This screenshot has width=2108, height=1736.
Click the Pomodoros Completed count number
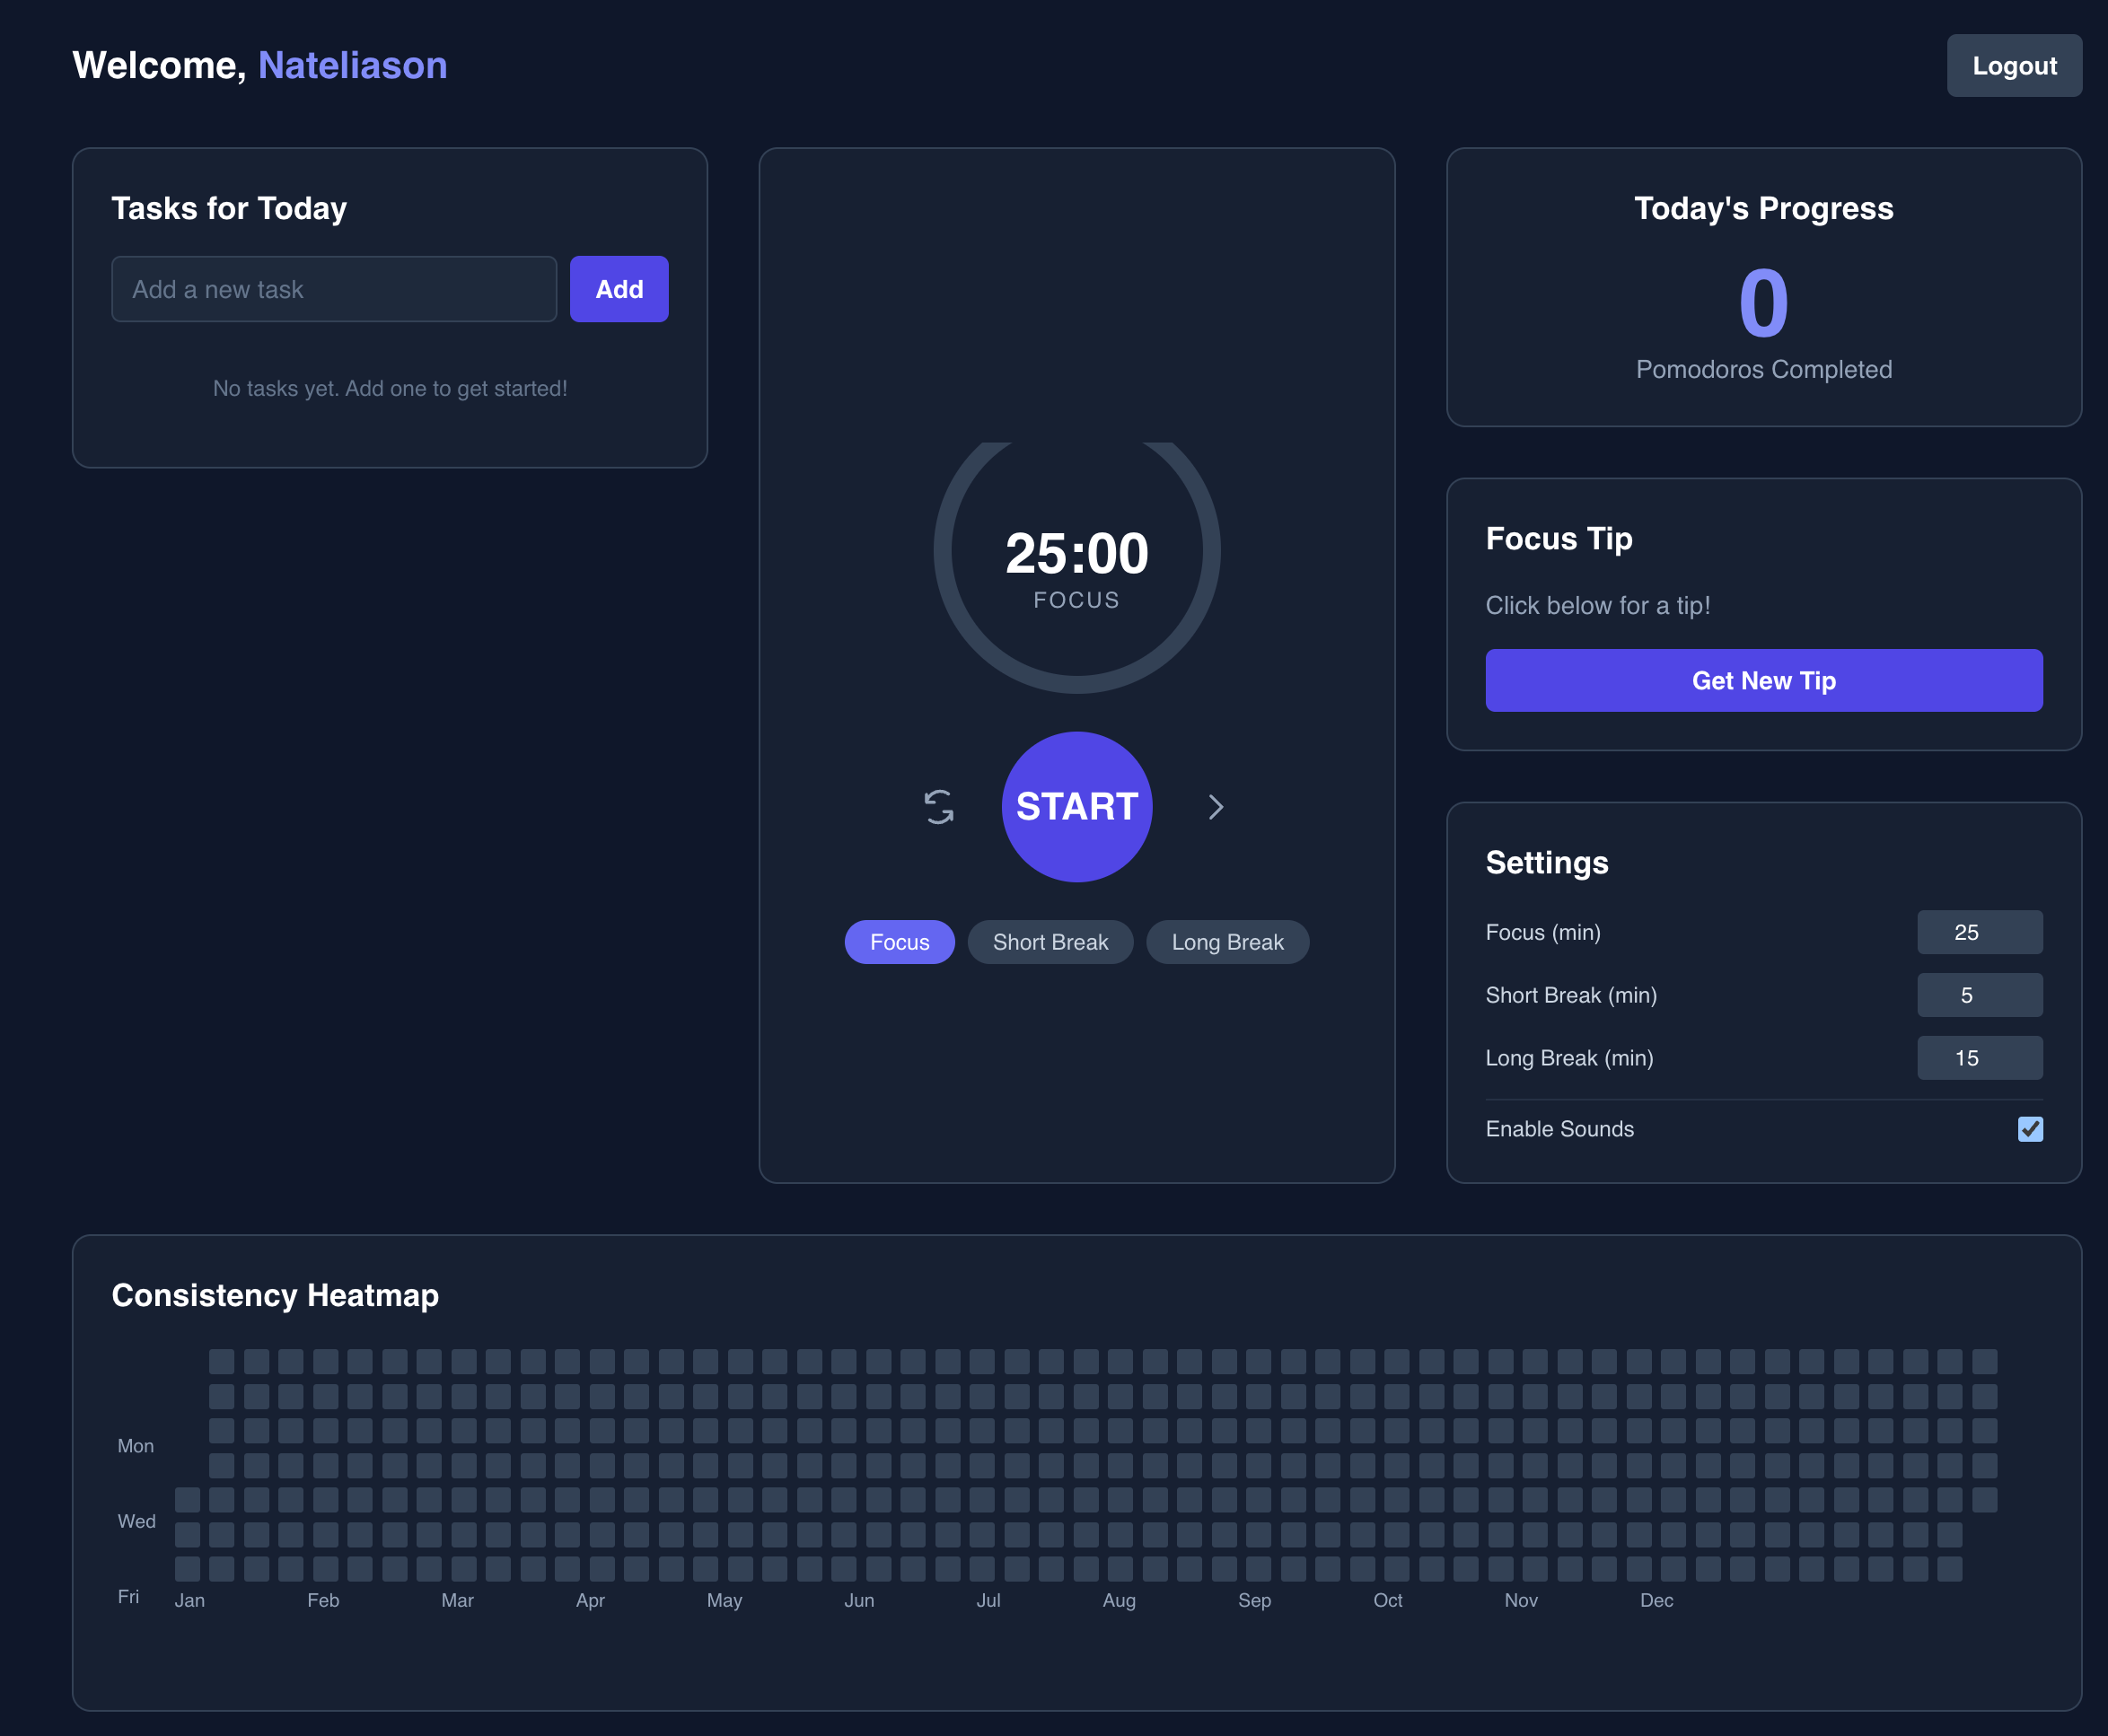pos(1763,303)
